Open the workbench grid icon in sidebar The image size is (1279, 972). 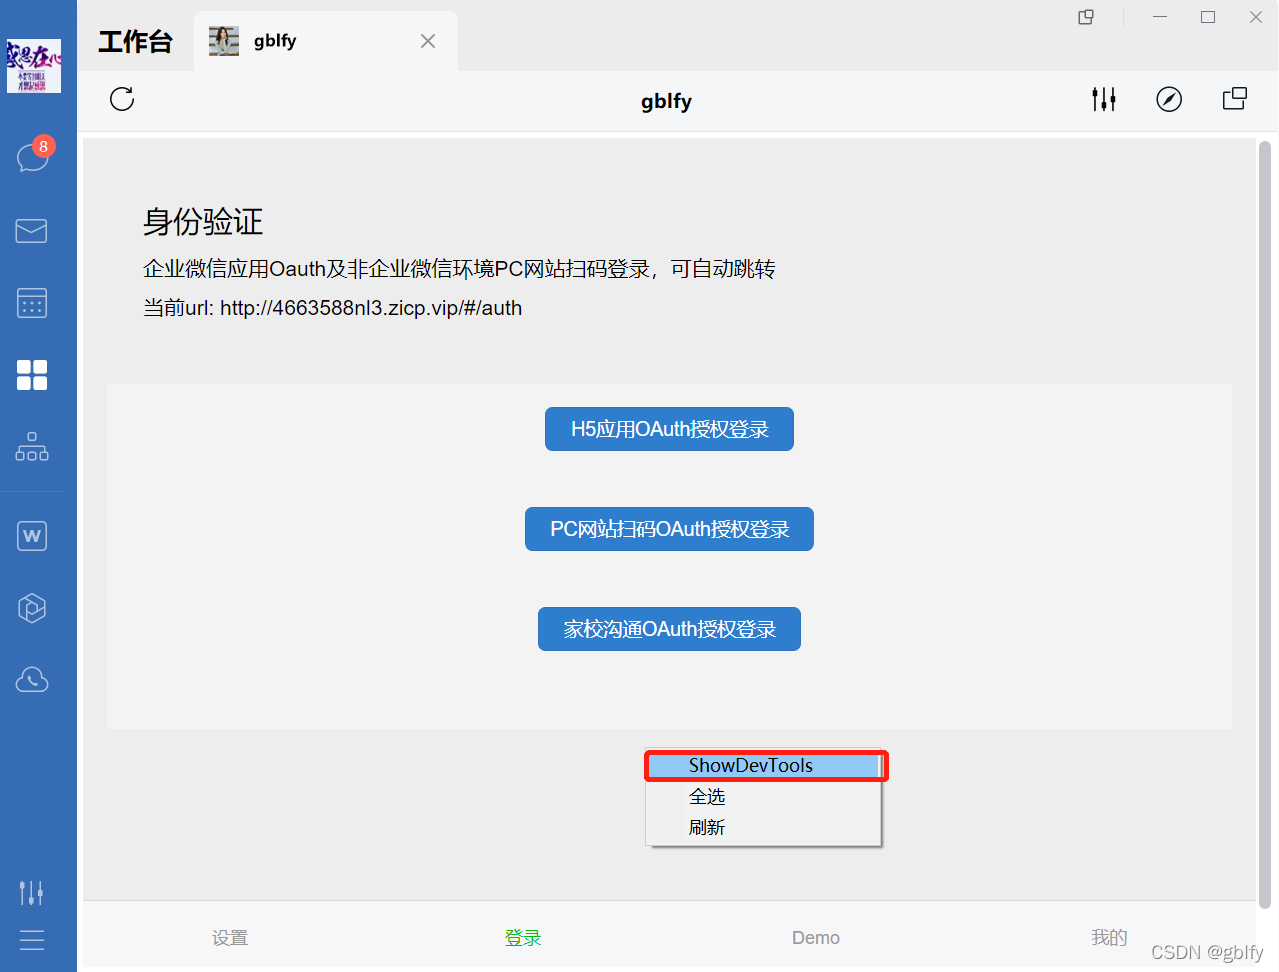[32, 375]
